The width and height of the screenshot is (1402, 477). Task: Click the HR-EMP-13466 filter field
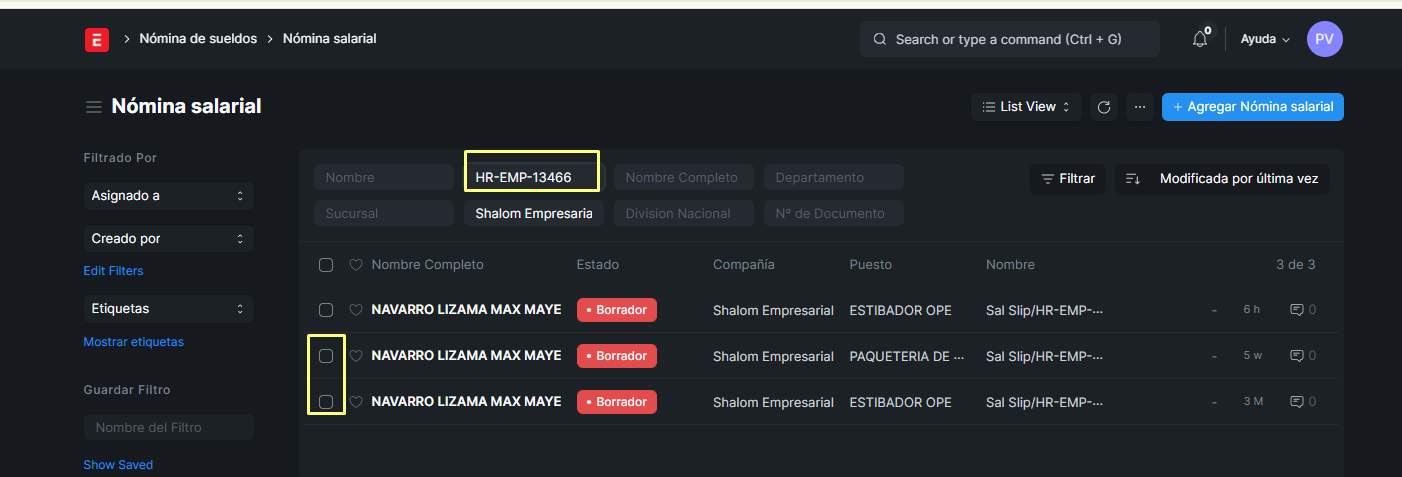(x=532, y=178)
